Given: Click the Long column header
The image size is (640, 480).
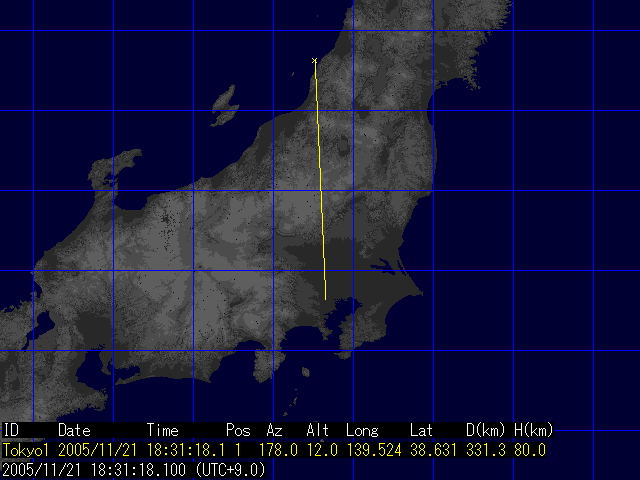Looking at the screenshot, I should 362,430.
